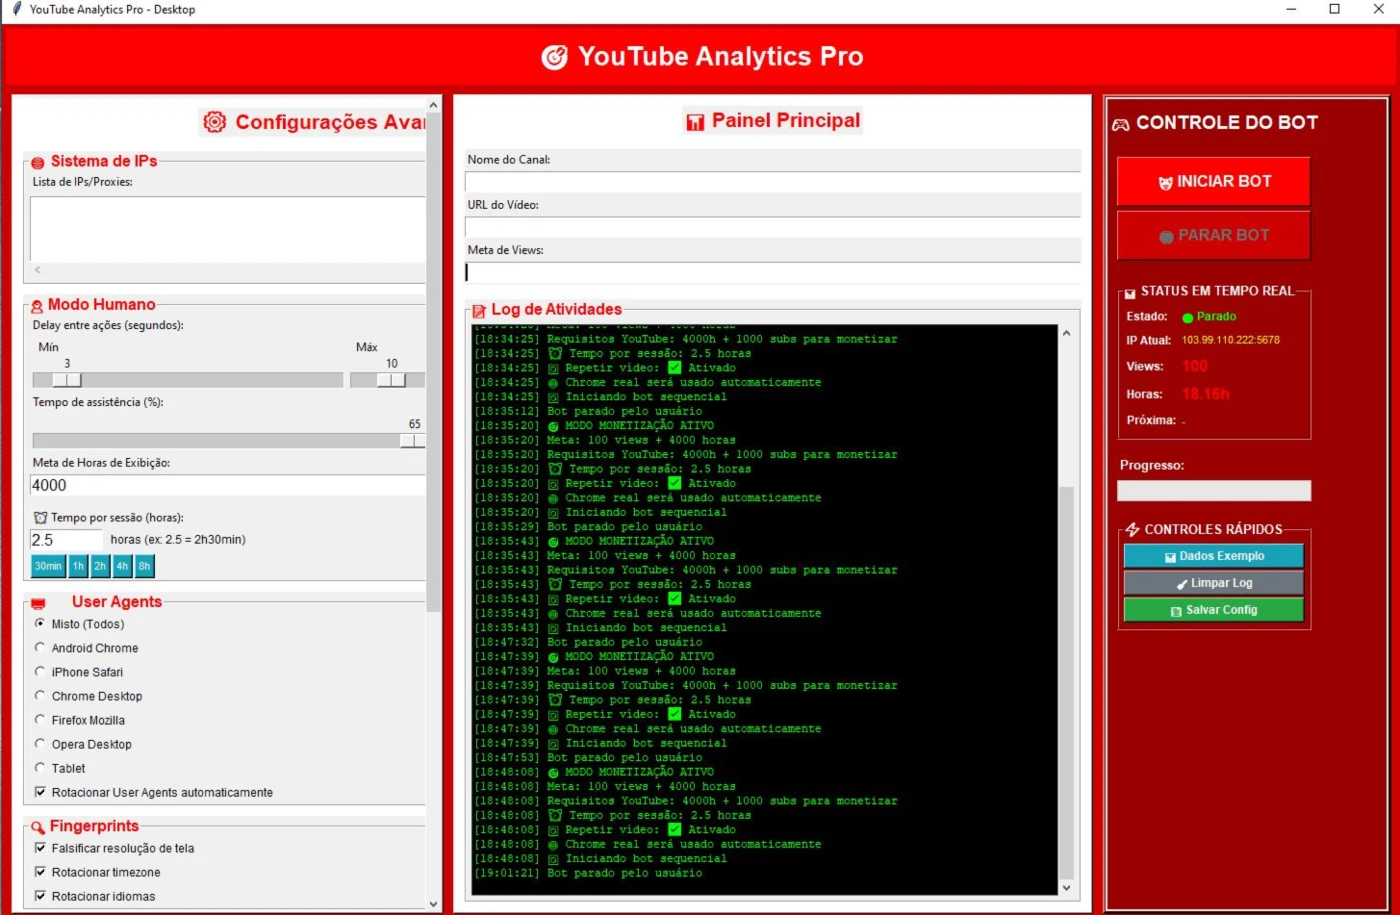Select the Android Chrome user agent
The image size is (1400, 915).
point(40,647)
